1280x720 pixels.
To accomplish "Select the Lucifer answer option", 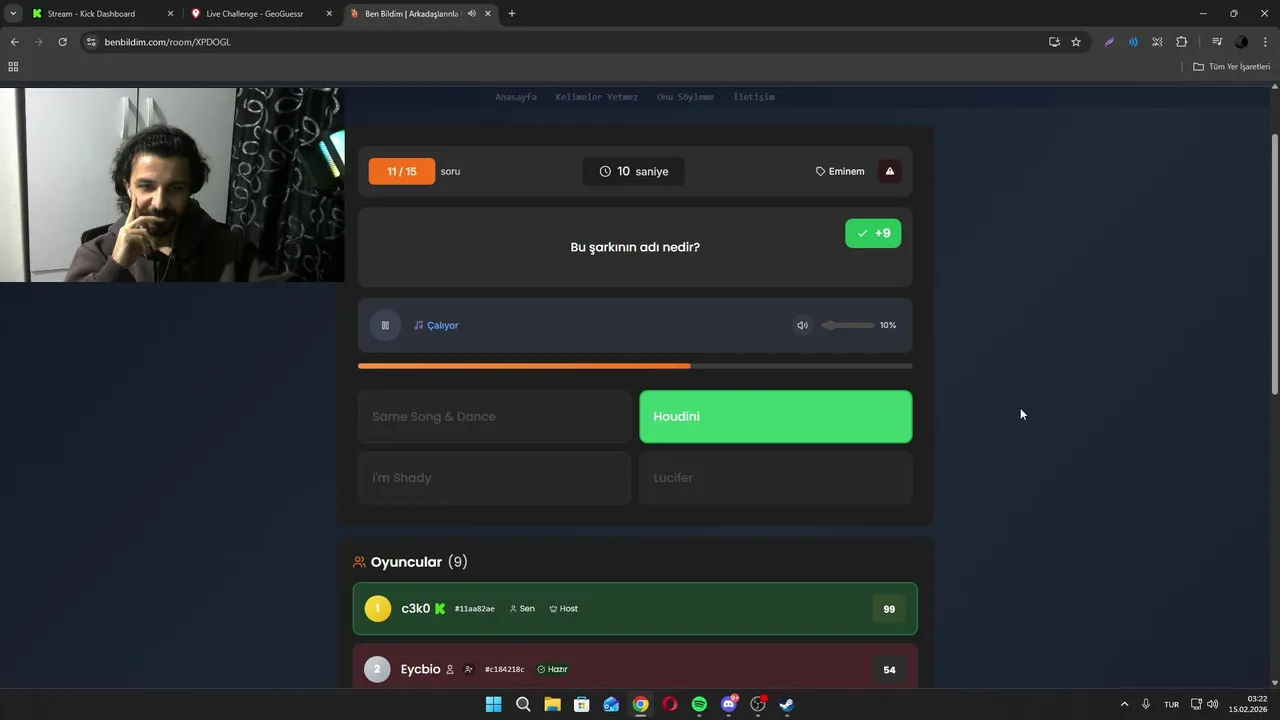I will pos(776,478).
